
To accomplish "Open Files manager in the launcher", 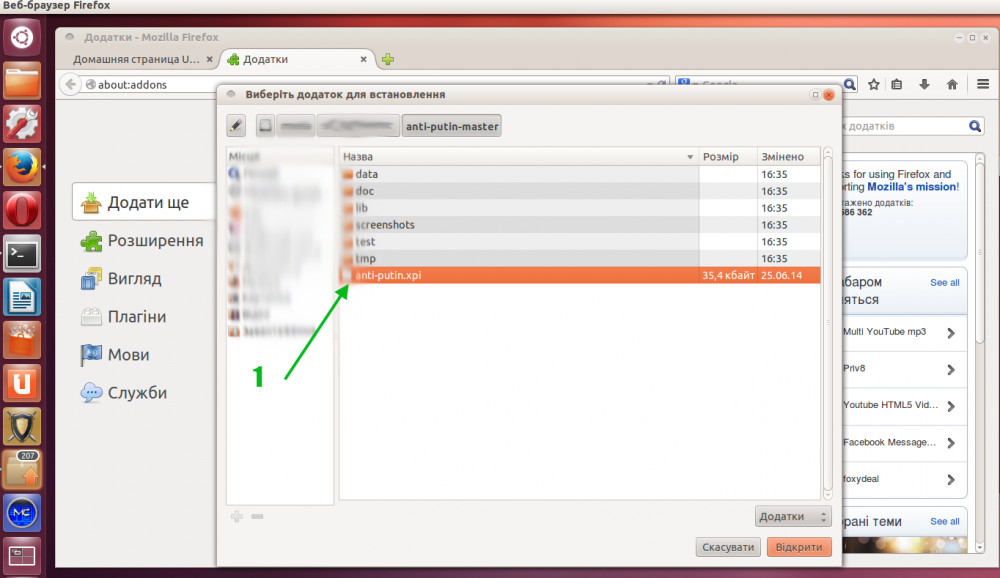I will click(22, 80).
